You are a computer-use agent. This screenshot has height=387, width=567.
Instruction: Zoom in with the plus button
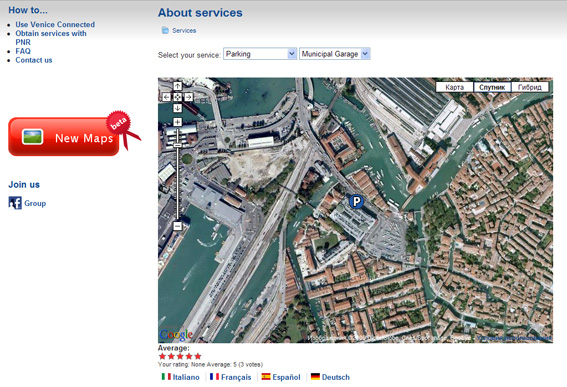(x=177, y=122)
